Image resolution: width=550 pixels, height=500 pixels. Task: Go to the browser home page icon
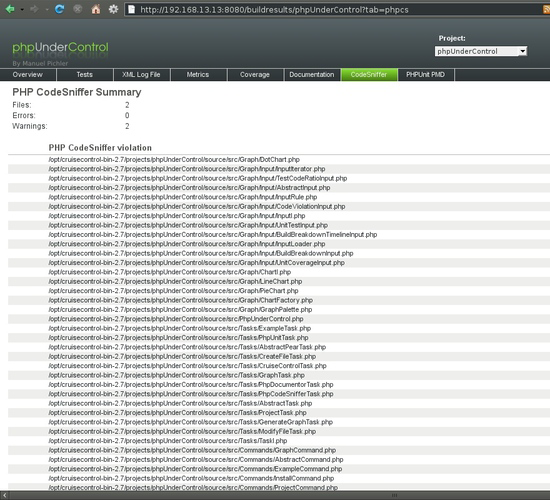click(95, 9)
